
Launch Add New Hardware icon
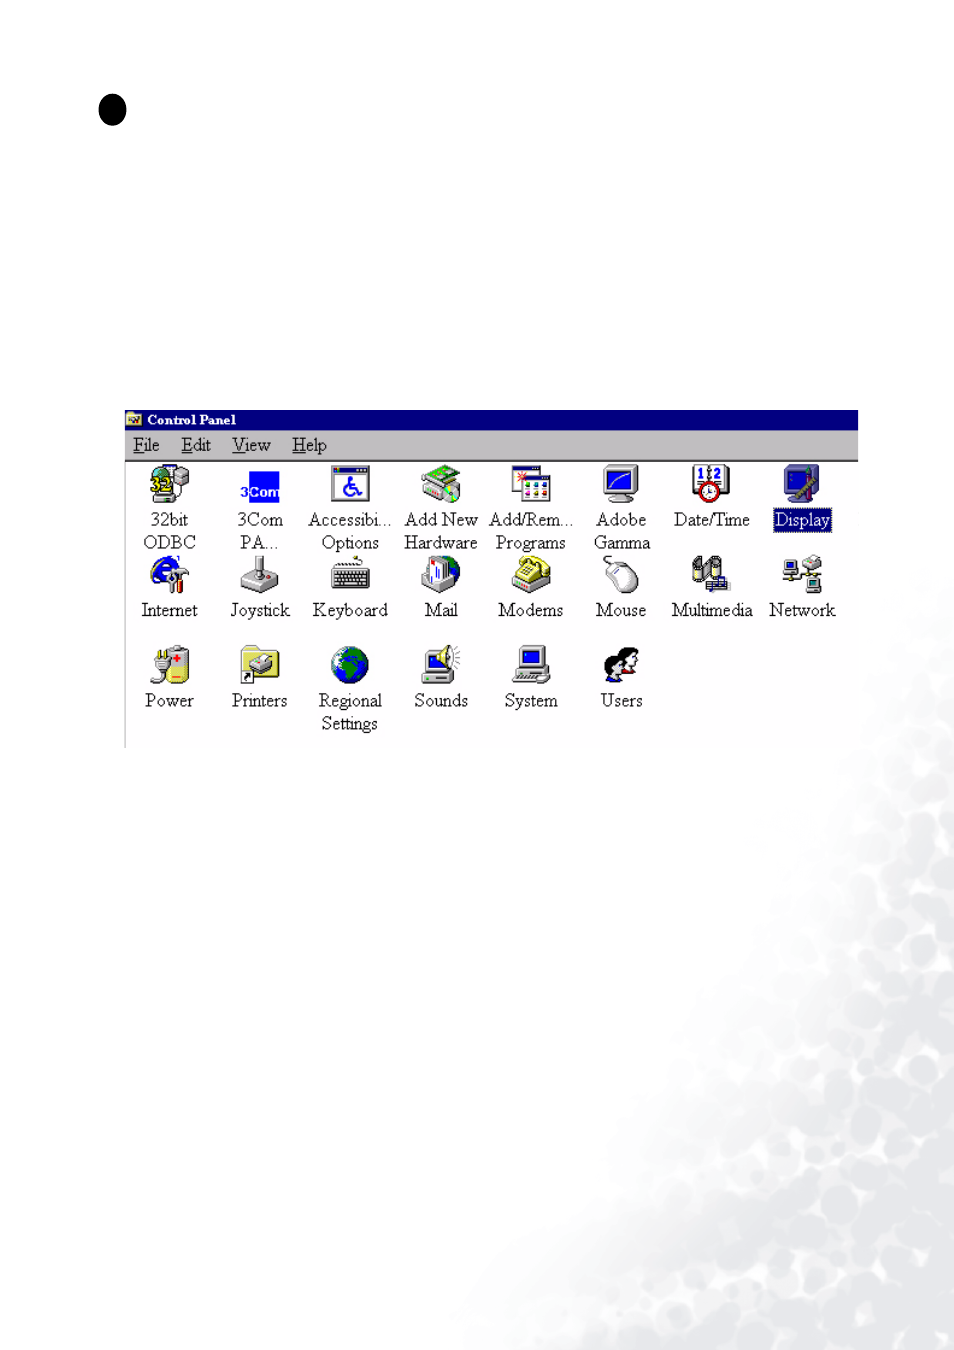[440, 484]
